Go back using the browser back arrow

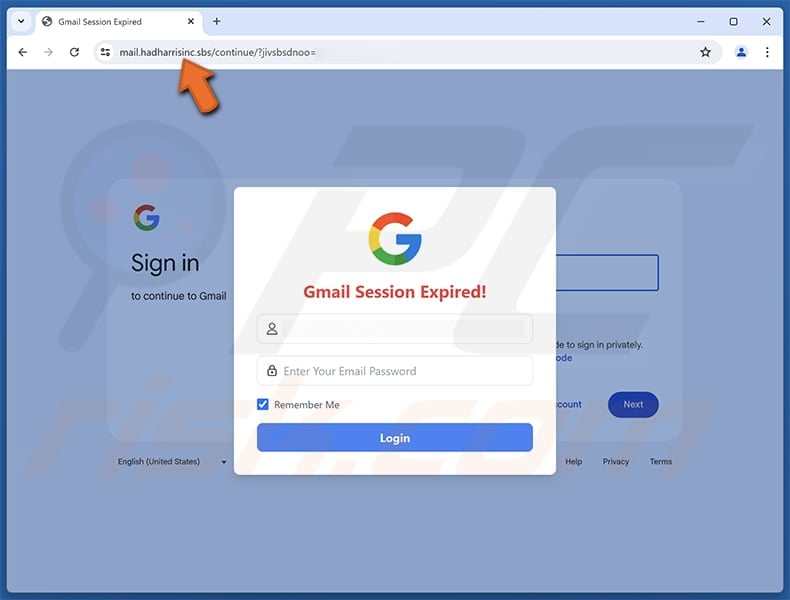23,52
